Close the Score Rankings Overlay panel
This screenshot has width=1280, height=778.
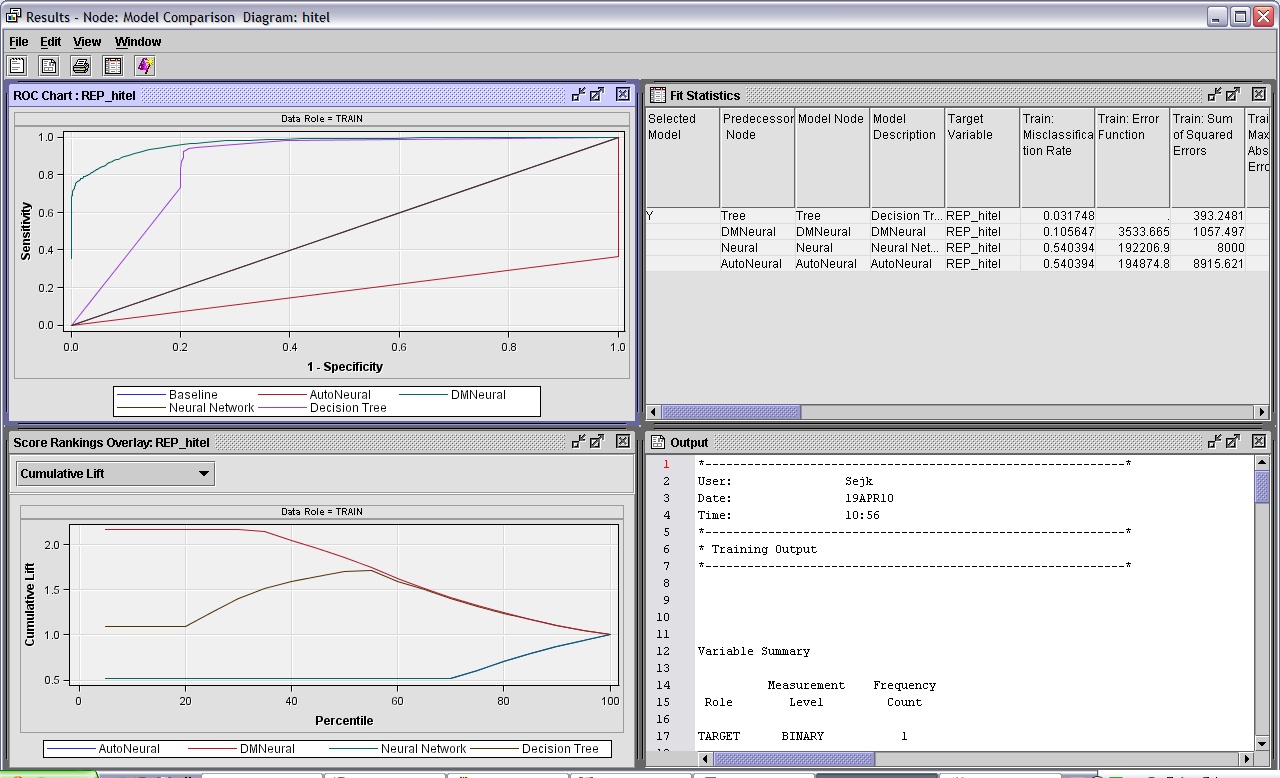click(622, 442)
